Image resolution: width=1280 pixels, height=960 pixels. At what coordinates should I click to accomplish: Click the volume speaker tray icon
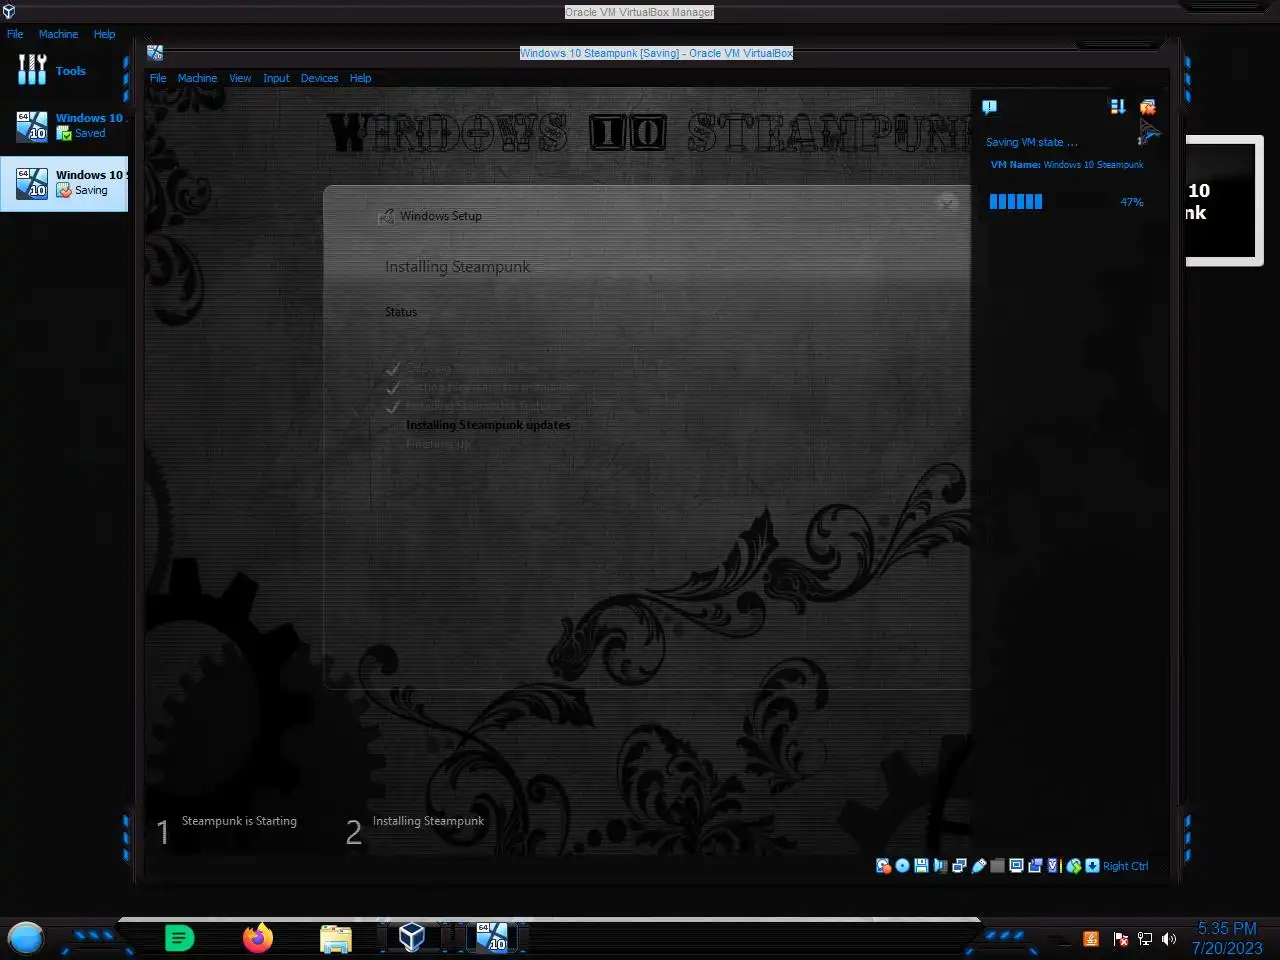(x=1169, y=939)
